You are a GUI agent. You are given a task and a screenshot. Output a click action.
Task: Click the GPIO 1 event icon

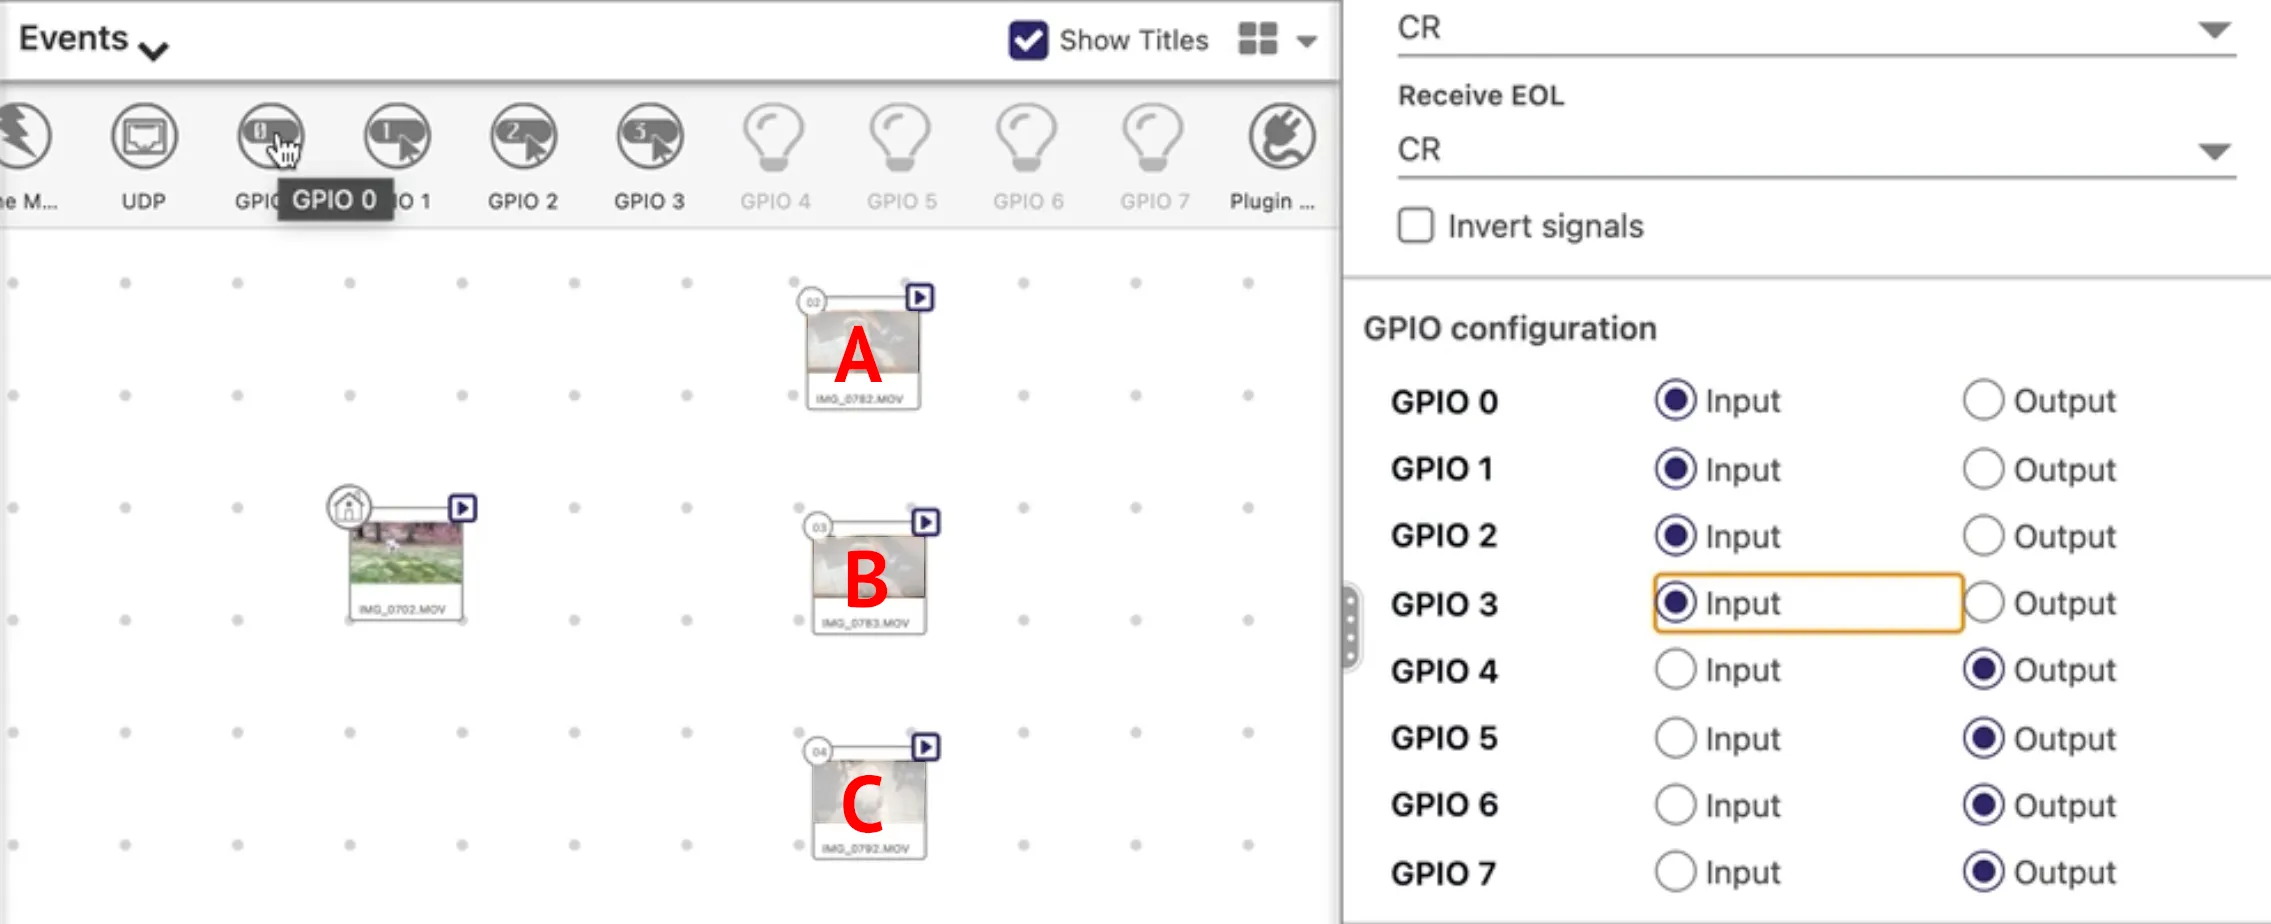(398, 137)
